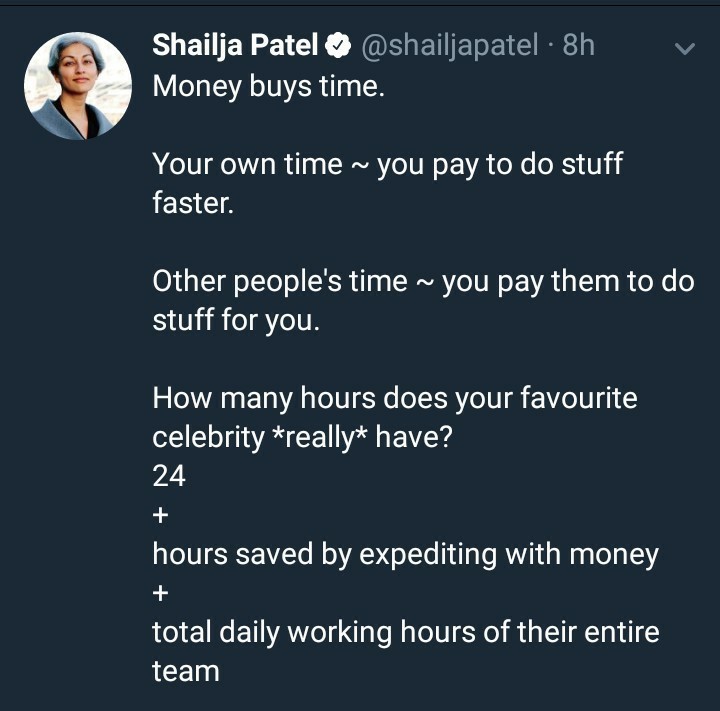Screen dimensions: 720x711
Task: Click the emphasized word *really*
Action: (320, 437)
